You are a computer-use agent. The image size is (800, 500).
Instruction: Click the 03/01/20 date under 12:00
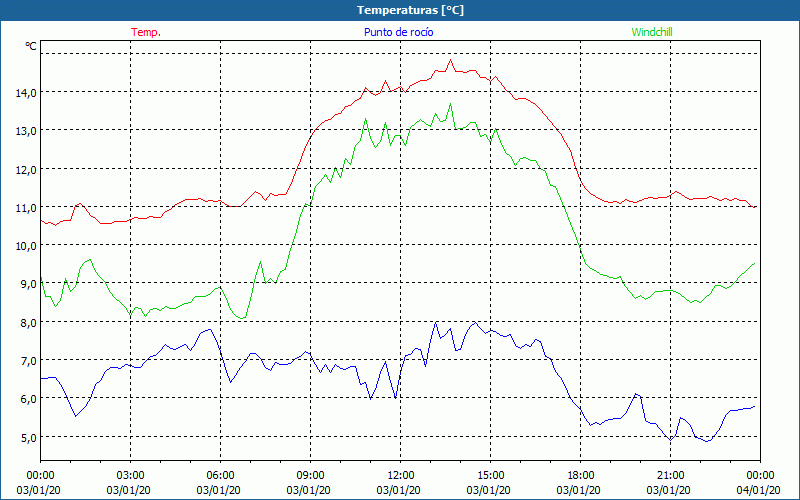(398, 490)
